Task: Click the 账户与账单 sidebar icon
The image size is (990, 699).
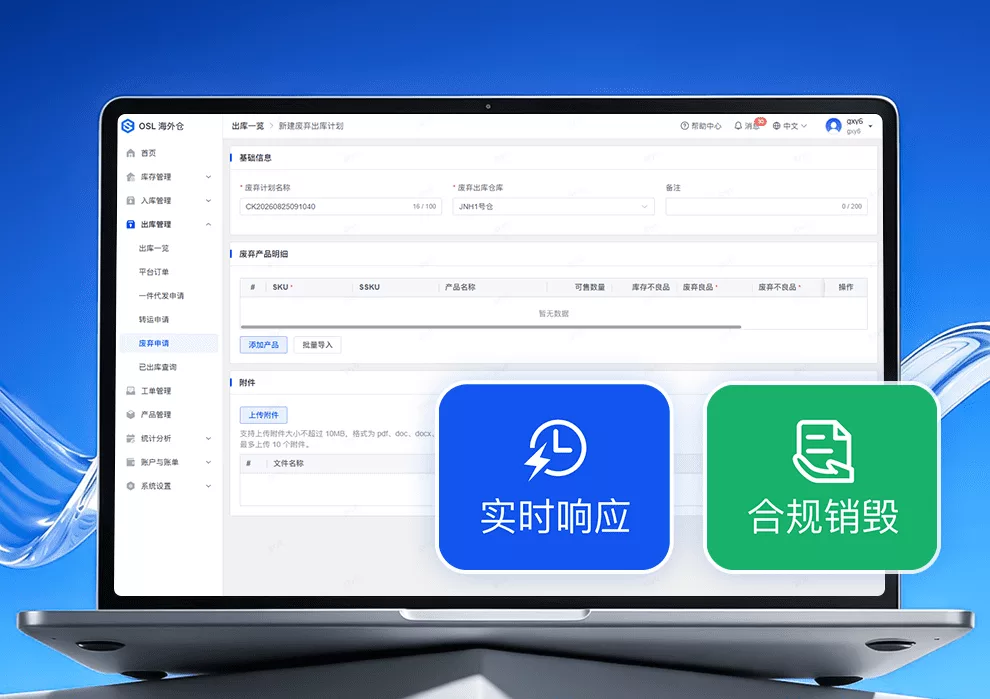Action: click(131, 462)
